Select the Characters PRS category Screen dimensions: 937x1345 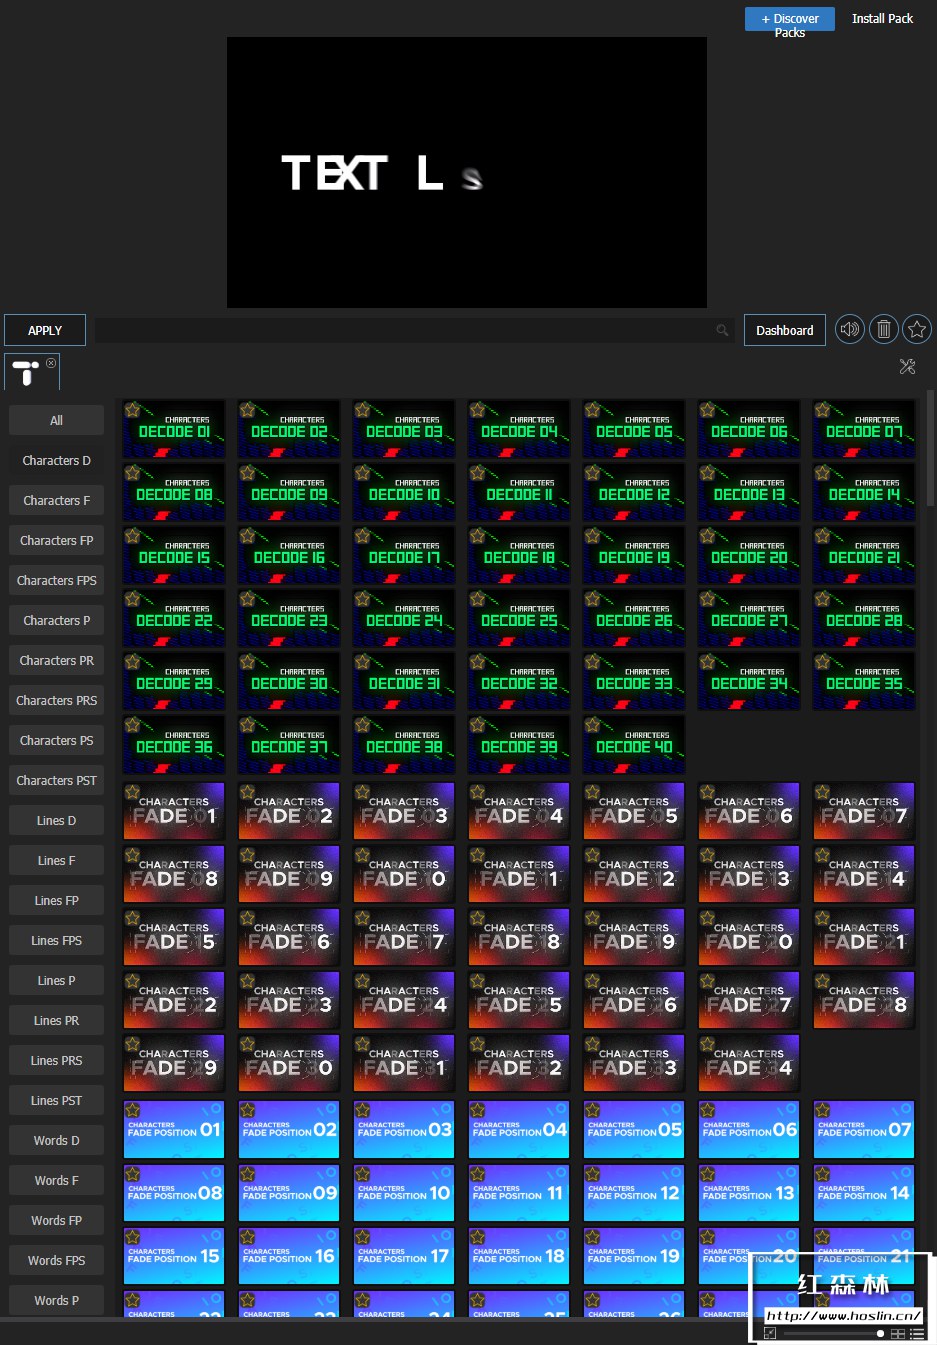[57, 700]
